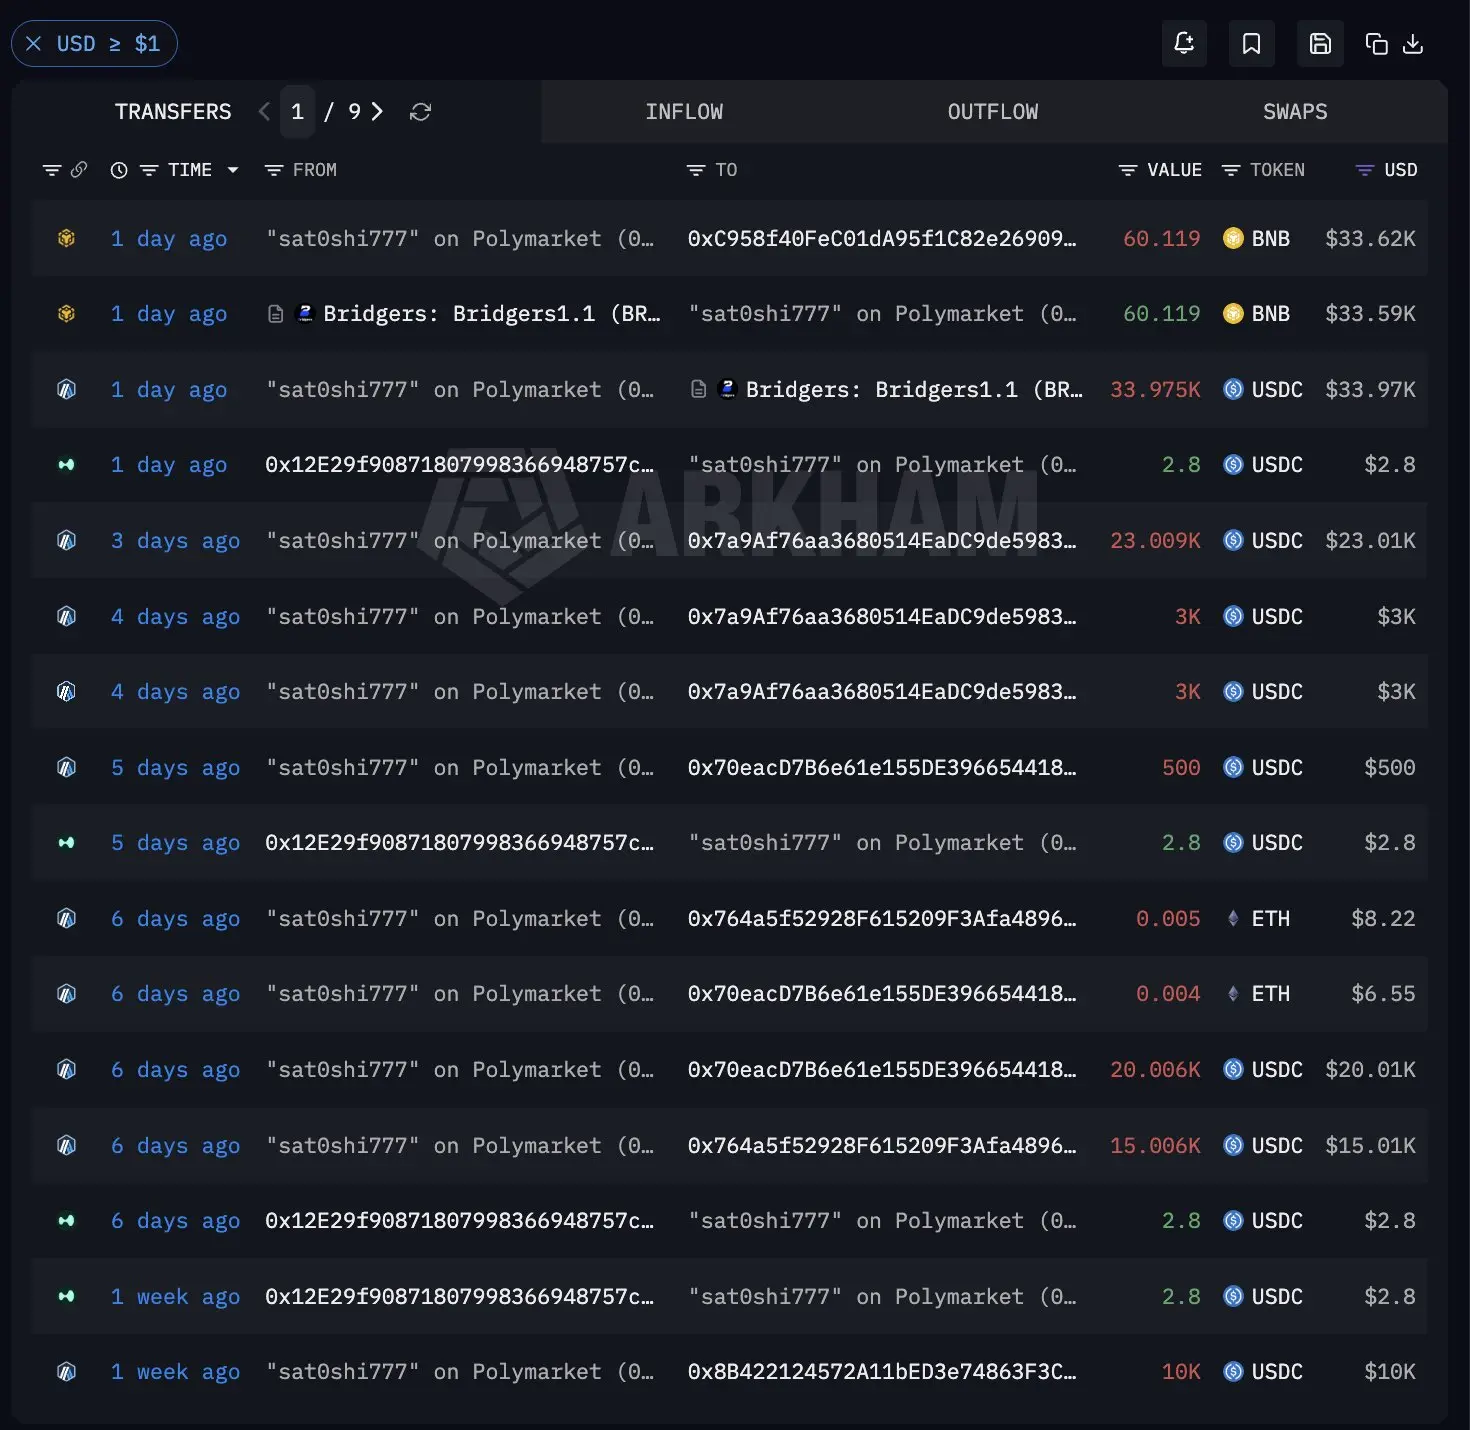The image size is (1470, 1430).
Task: Click the BNB chain icon in the $33.62K row
Action: click(66, 239)
